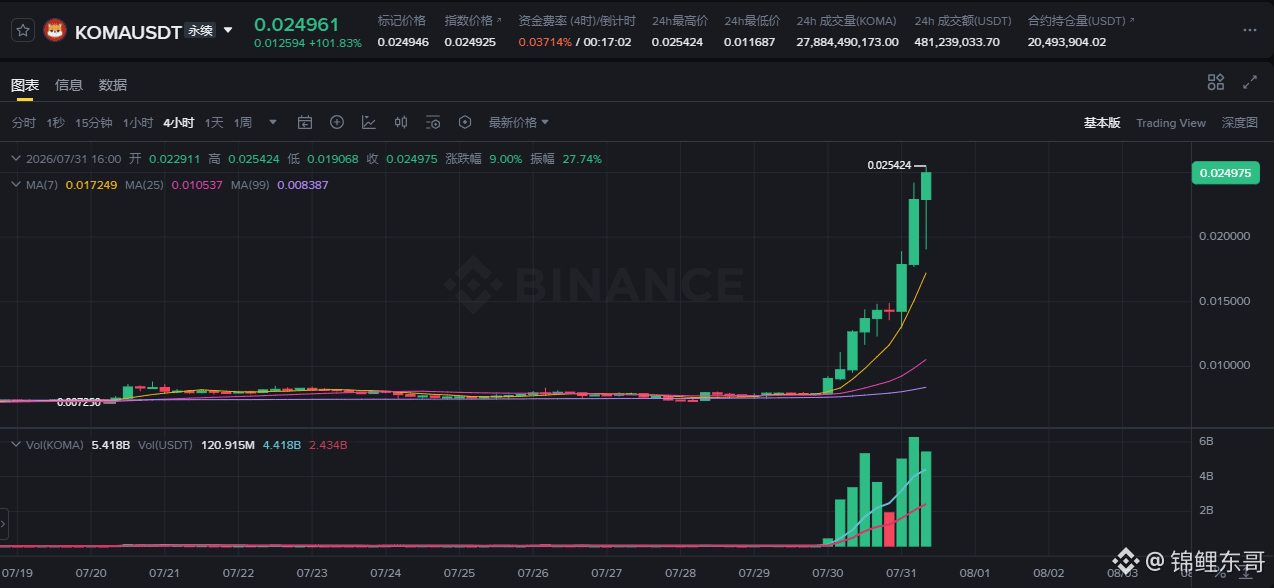The image size is (1274, 588).
Task: Click the 永续 perpetual contract tag
Action: click(200, 31)
